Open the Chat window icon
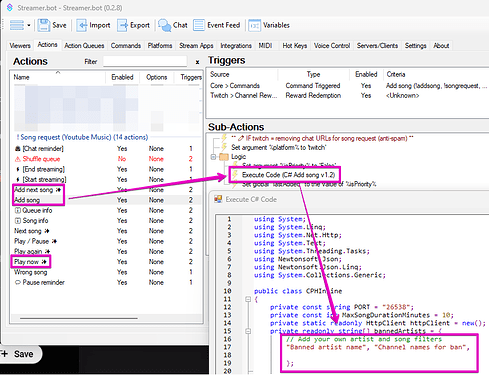The image size is (489, 375). point(164,25)
